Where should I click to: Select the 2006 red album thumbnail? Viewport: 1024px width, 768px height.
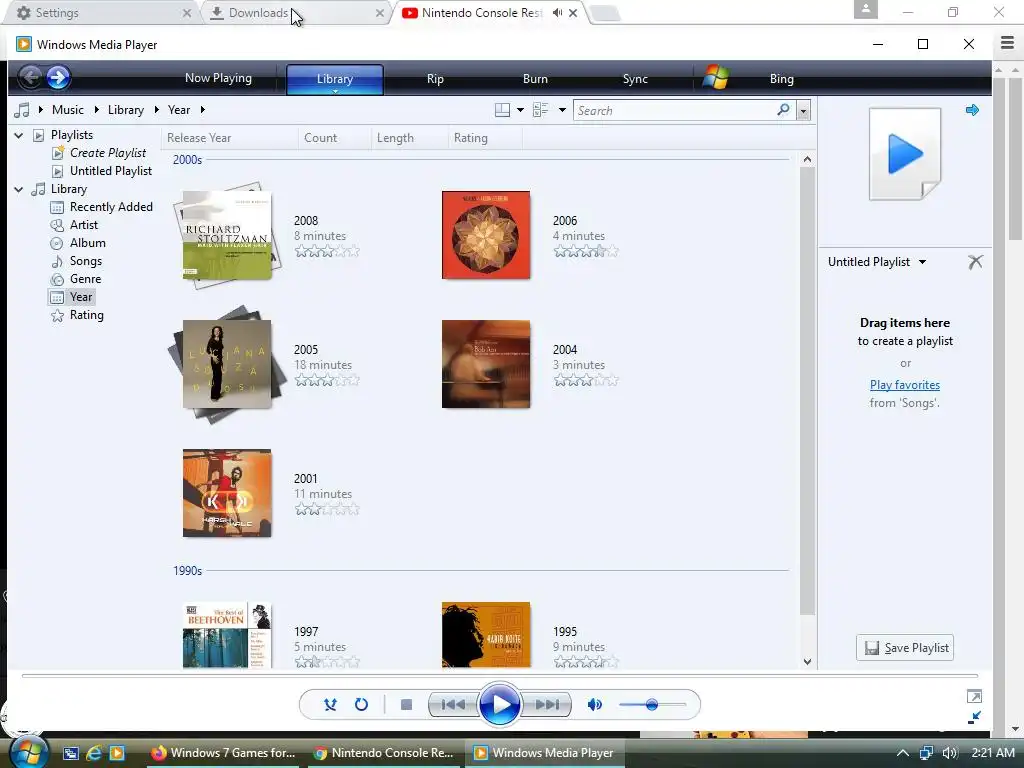[x=486, y=235]
